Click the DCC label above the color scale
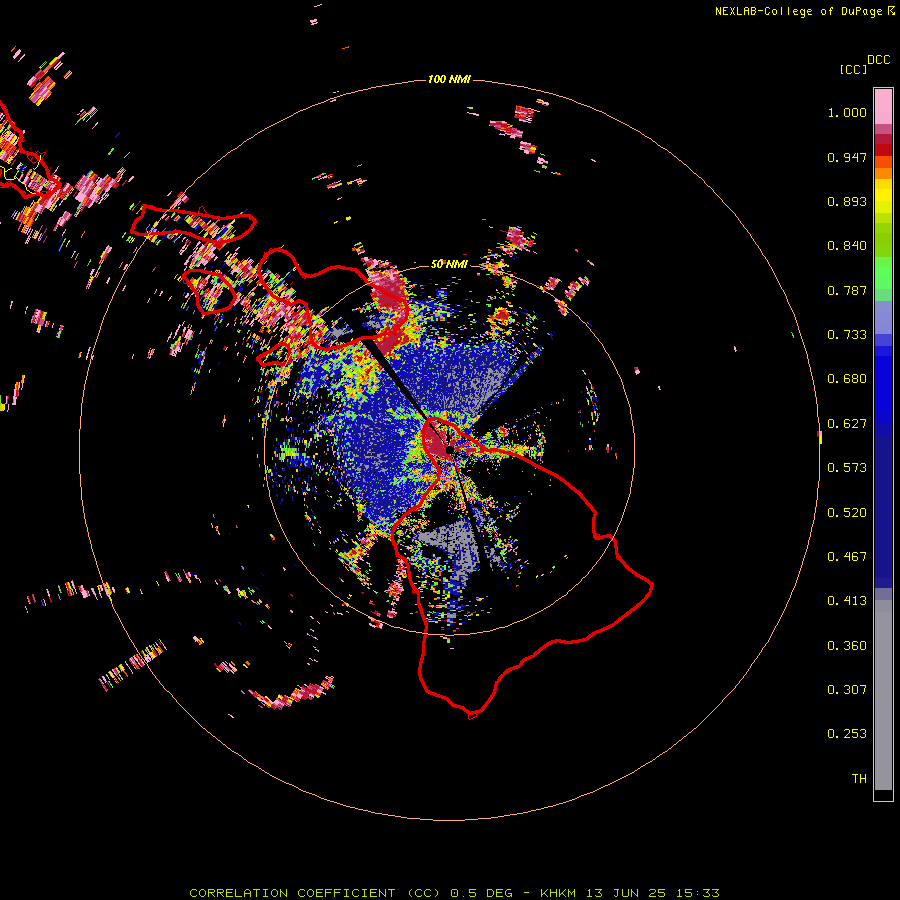900x900 pixels. (x=878, y=60)
